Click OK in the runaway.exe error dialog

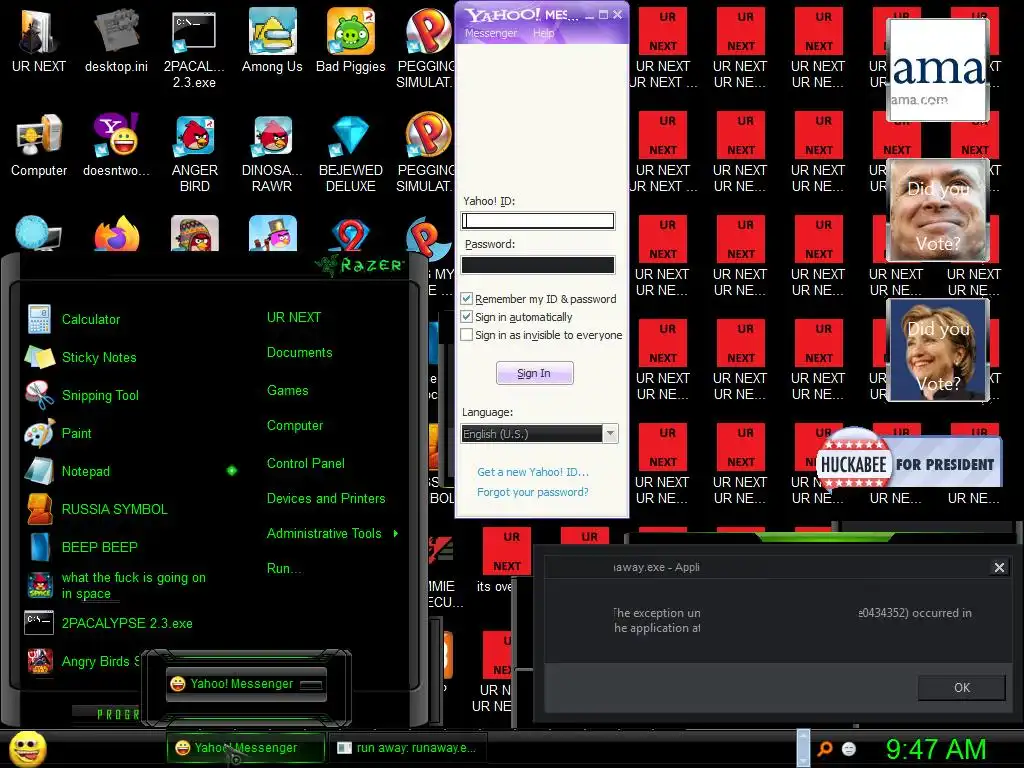pos(961,688)
